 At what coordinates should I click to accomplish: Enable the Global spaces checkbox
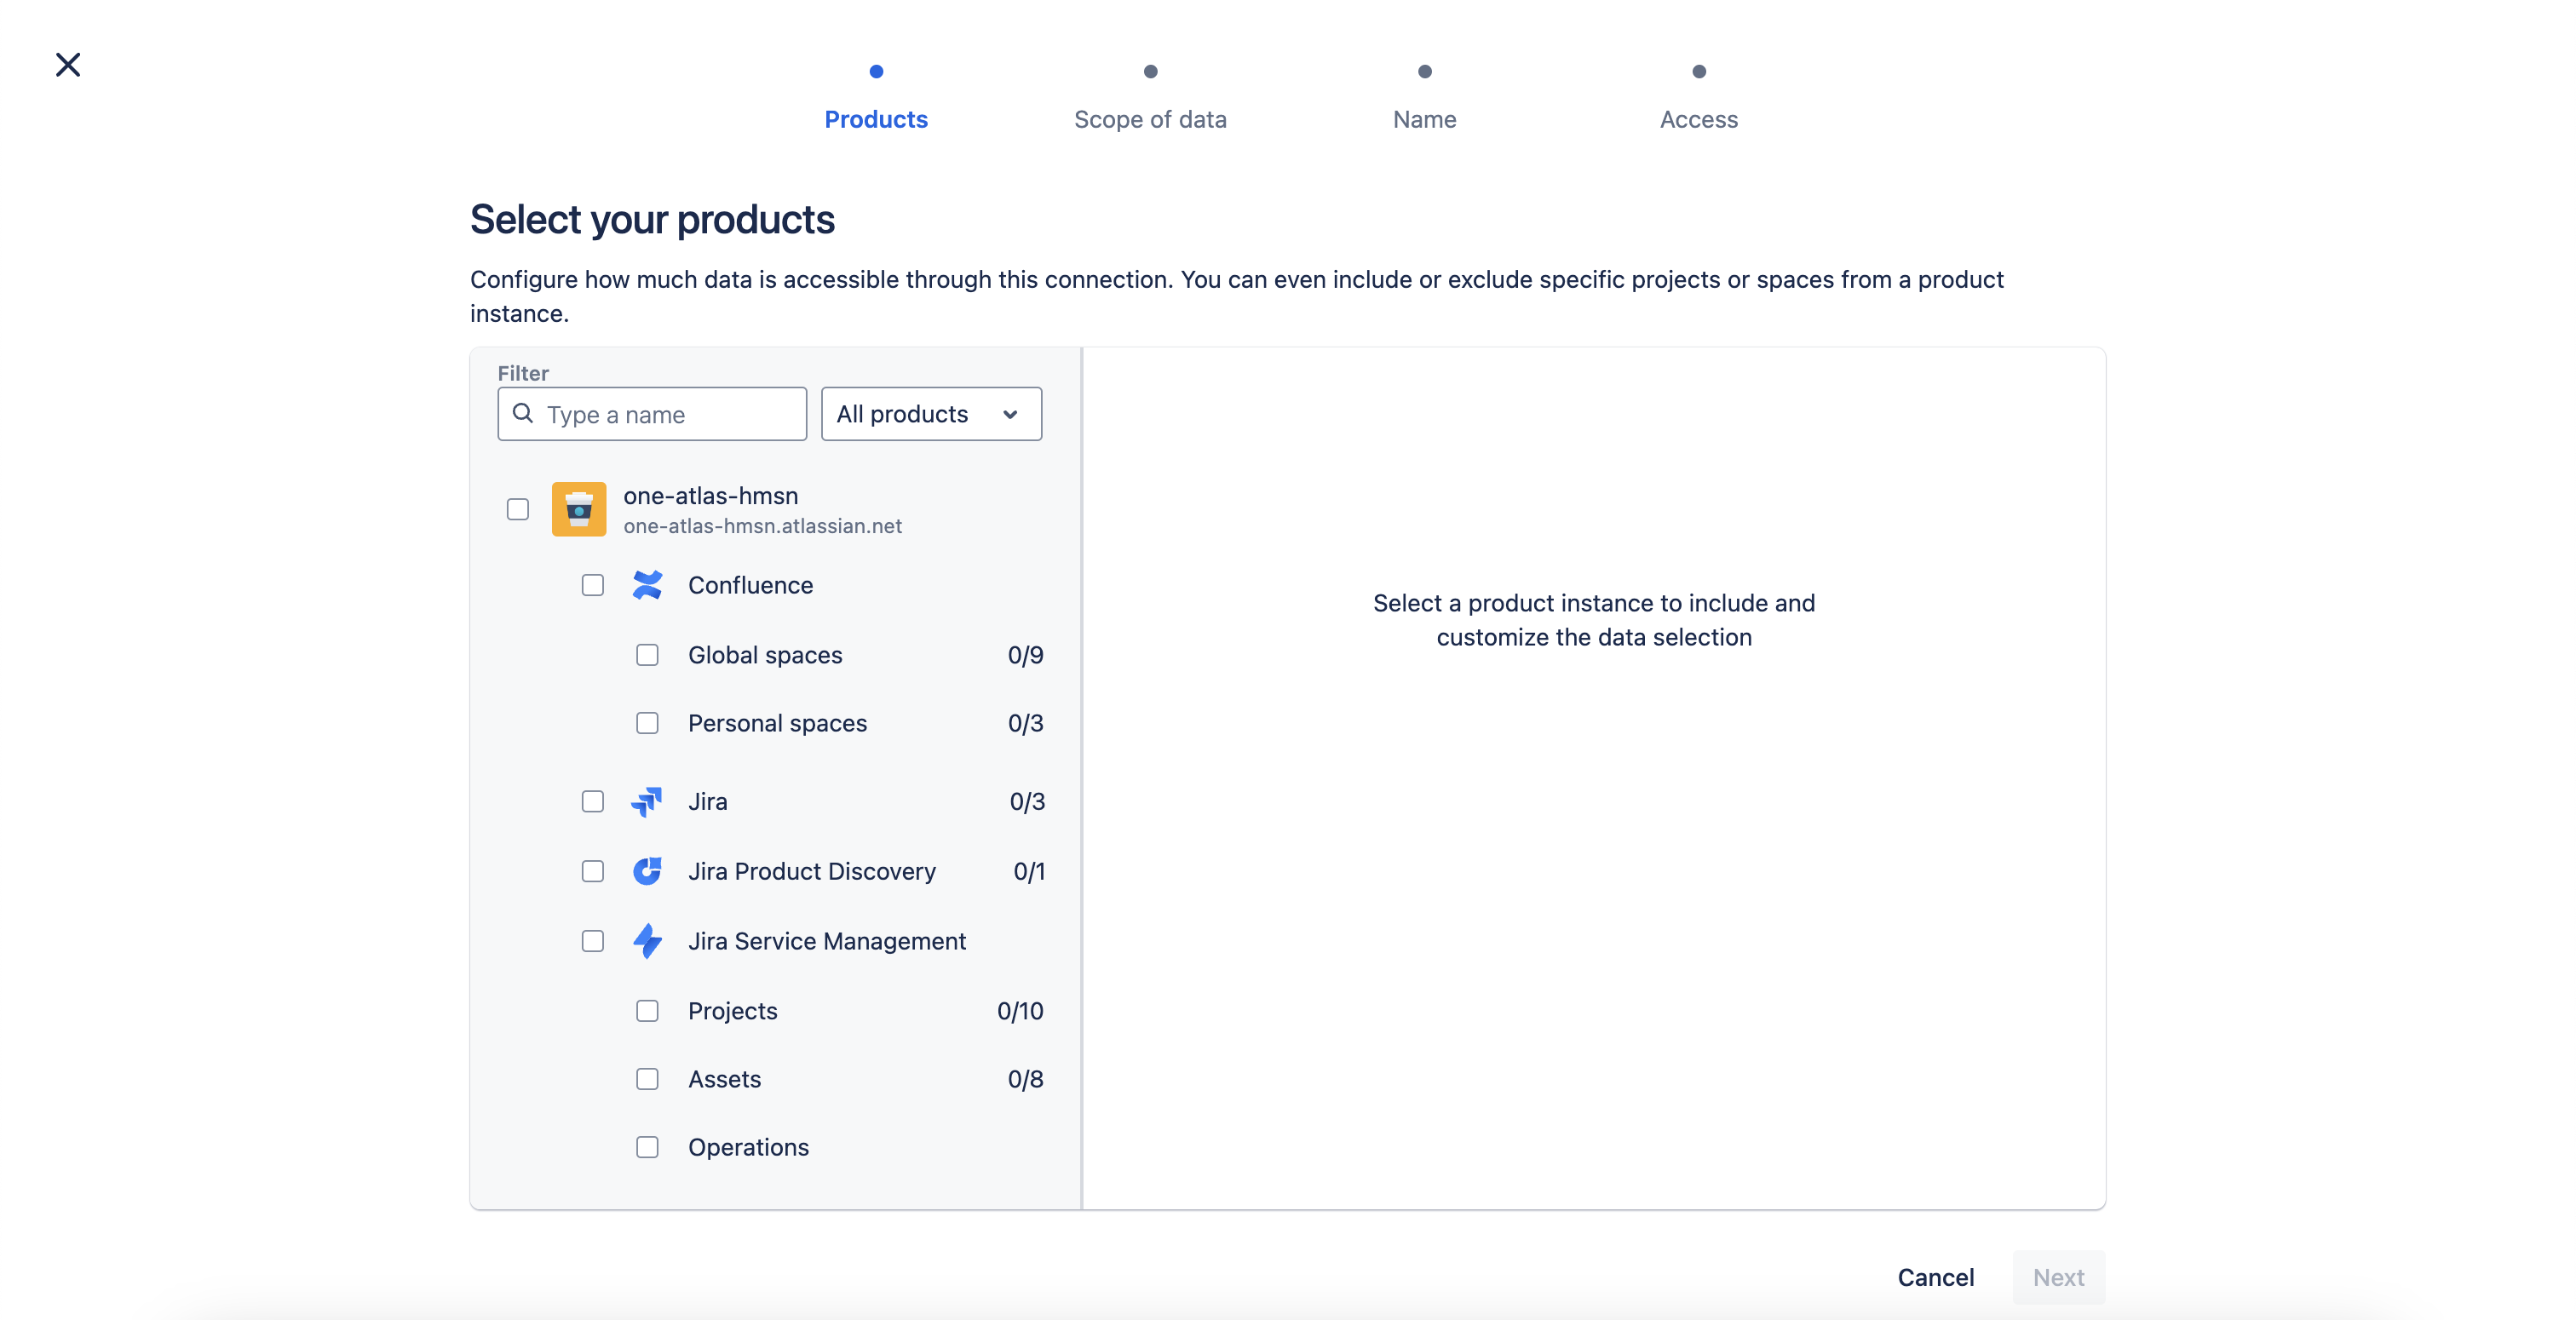(x=648, y=655)
